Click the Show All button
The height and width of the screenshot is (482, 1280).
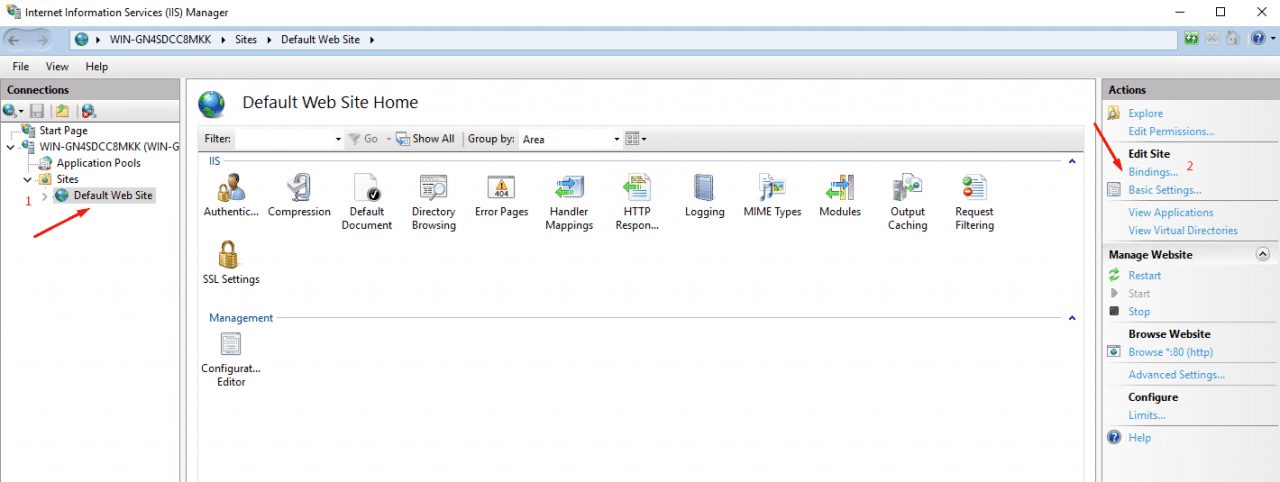click(426, 139)
